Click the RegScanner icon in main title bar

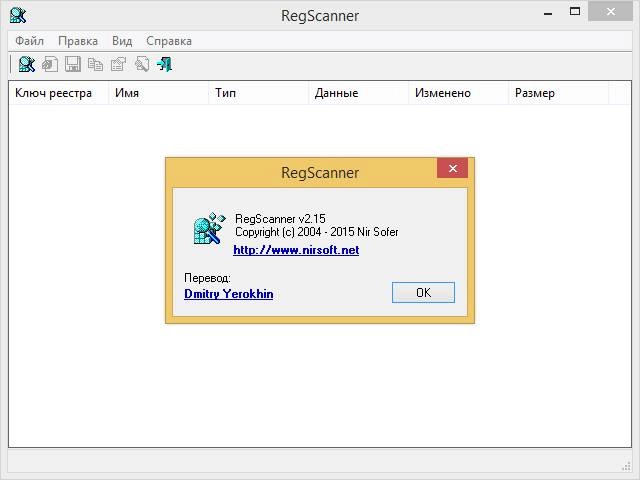(18, 16)
